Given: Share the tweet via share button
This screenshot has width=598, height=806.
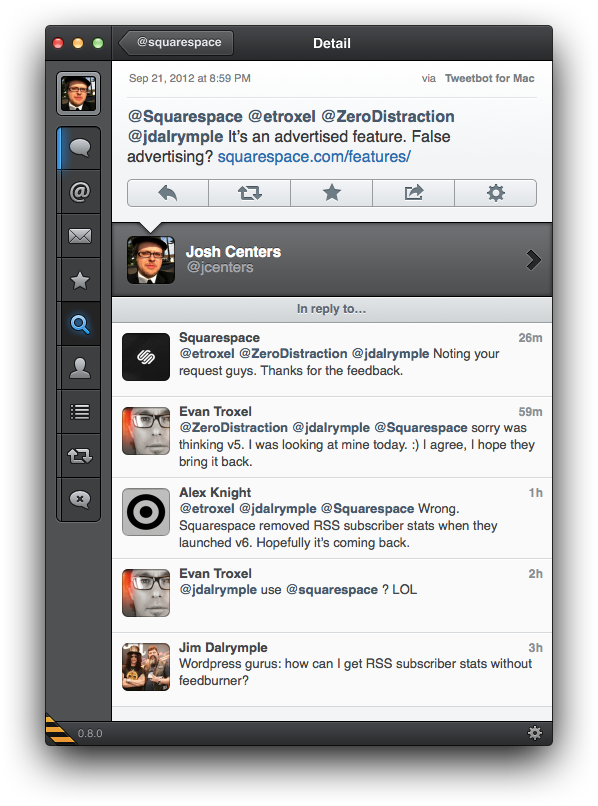Looking at the screenshot, I should pyautogui.click(x=413, y=193).
